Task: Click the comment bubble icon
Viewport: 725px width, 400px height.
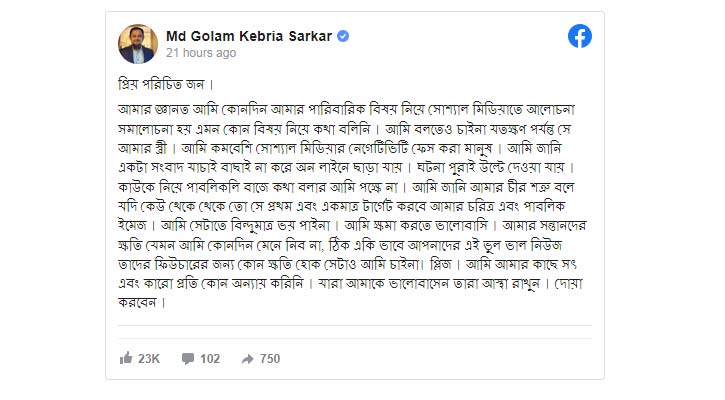Action: 187,358
